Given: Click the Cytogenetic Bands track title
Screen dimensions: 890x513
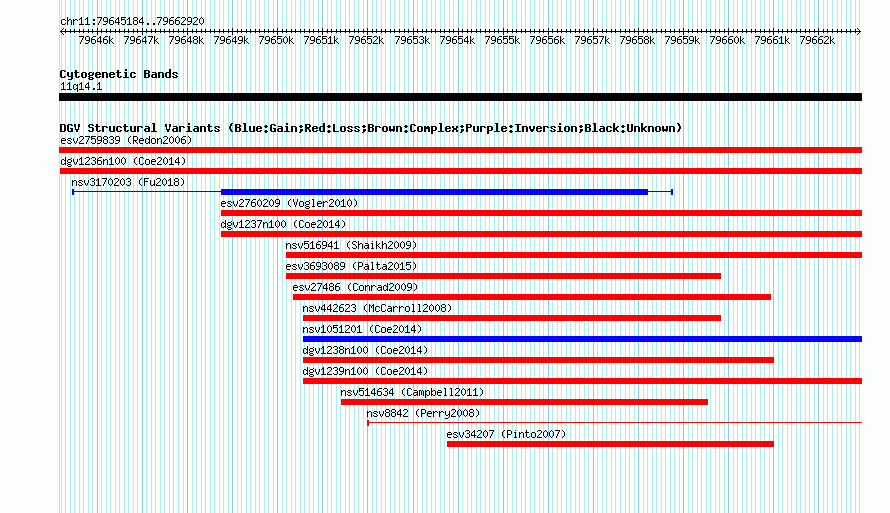Looking at the screenshot, I should tap(119, 74).
